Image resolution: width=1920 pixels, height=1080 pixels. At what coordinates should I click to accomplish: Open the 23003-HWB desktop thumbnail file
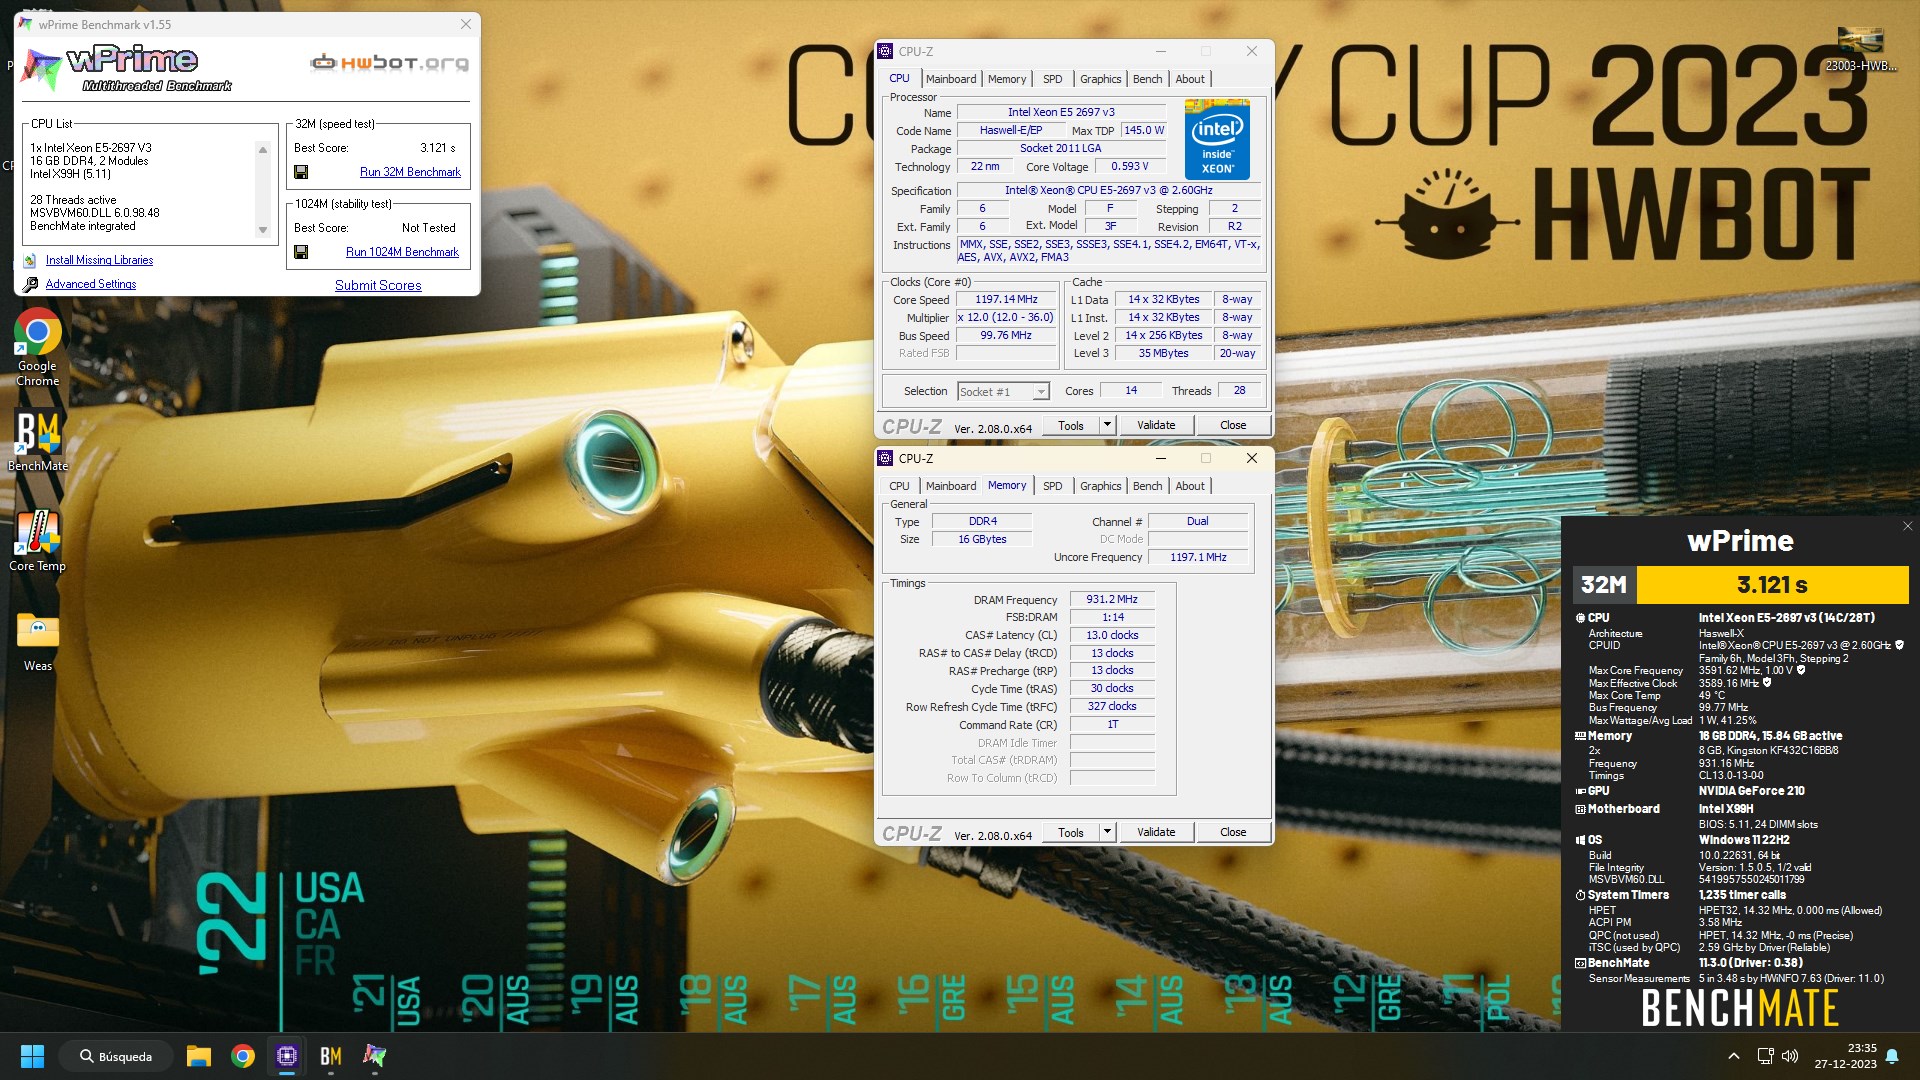coord(1860,48)
